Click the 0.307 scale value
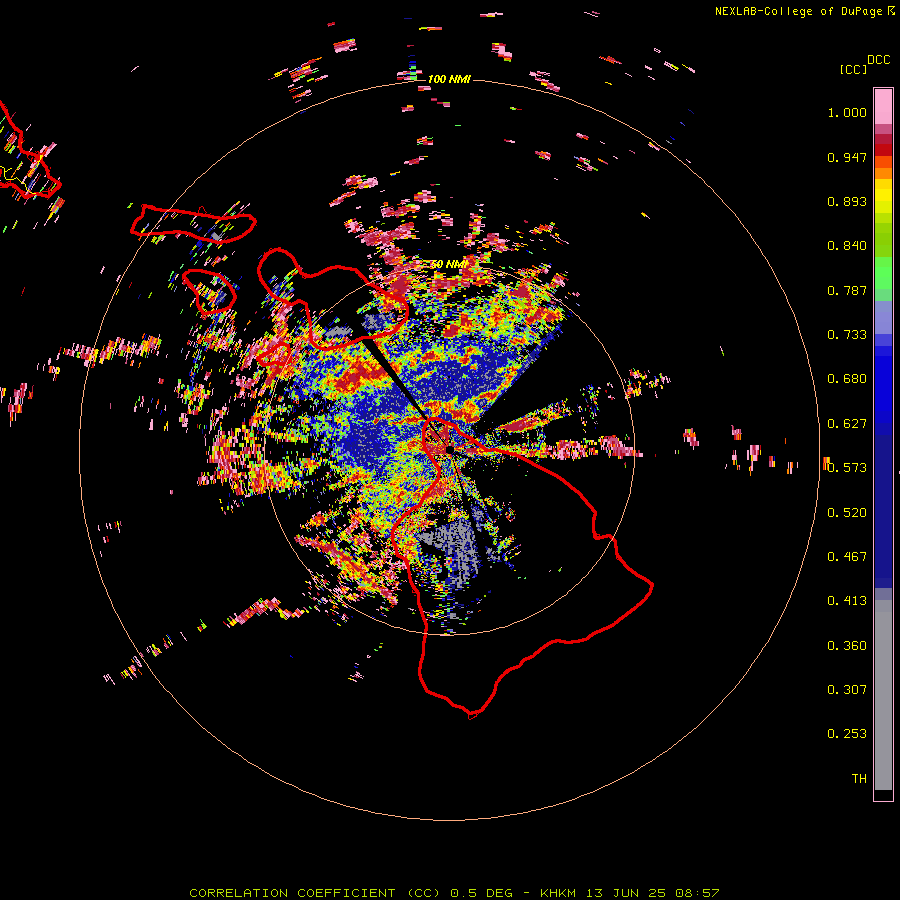This screenshot has width=900, height=900. (847, 690)
